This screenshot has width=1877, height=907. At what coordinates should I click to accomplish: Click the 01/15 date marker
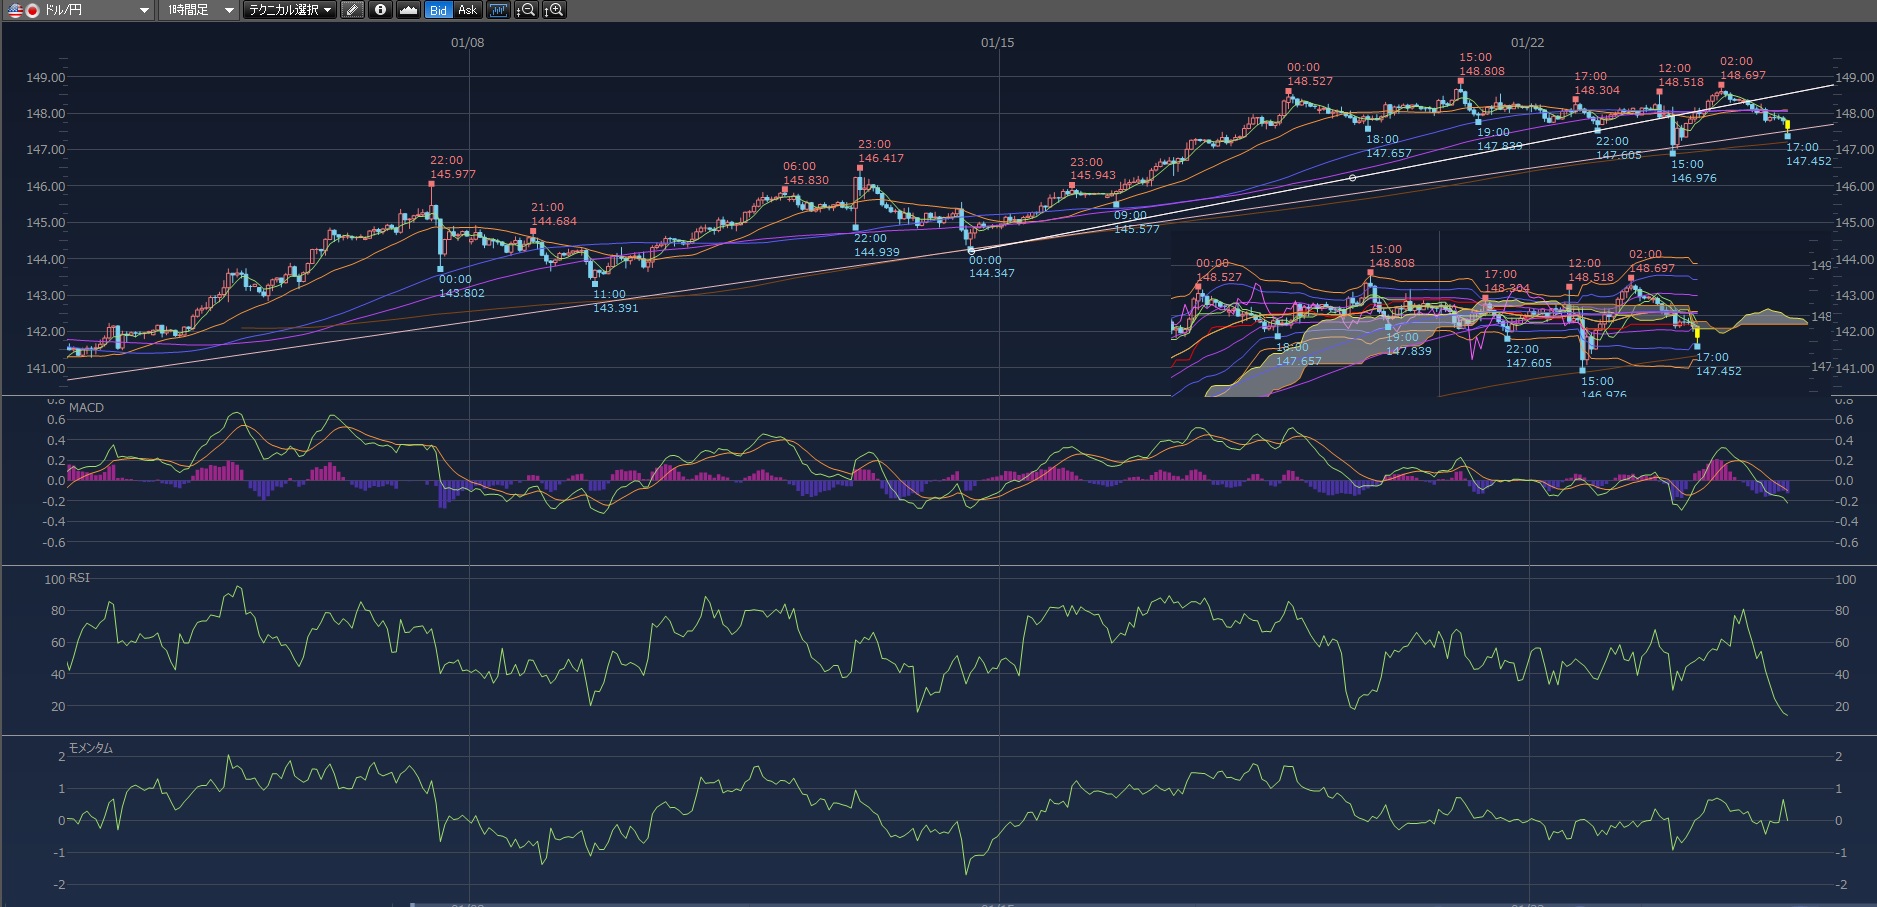997,42
